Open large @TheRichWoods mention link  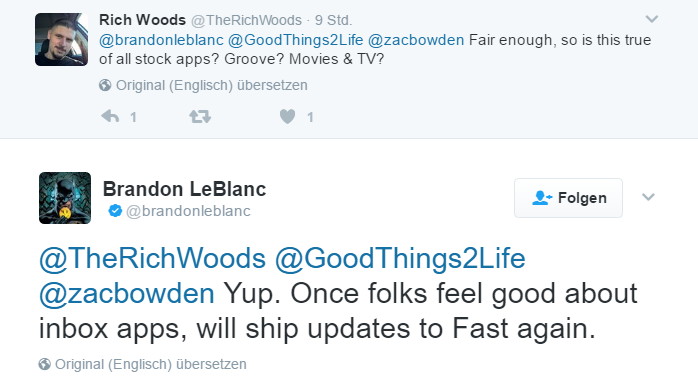[152, 258]
